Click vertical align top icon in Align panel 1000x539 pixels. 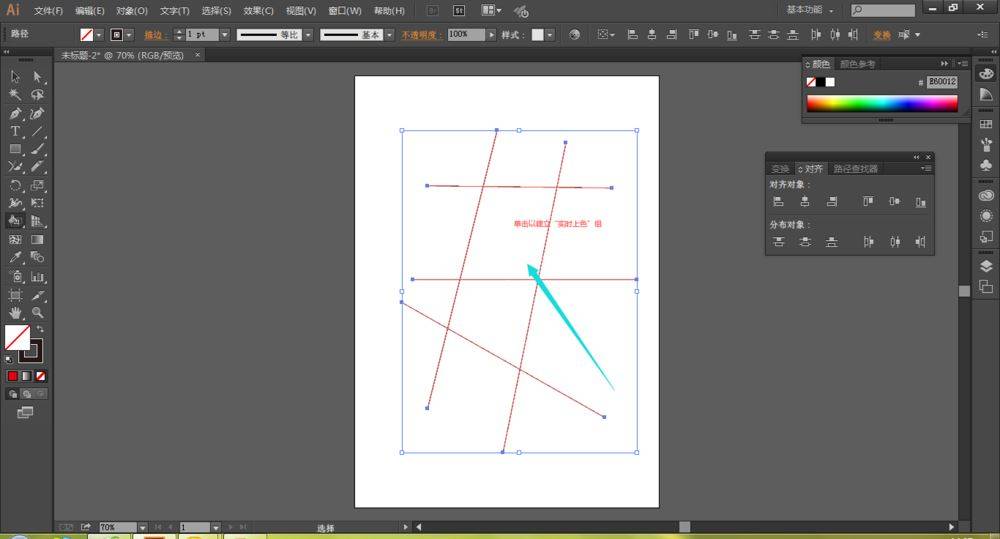868,201
